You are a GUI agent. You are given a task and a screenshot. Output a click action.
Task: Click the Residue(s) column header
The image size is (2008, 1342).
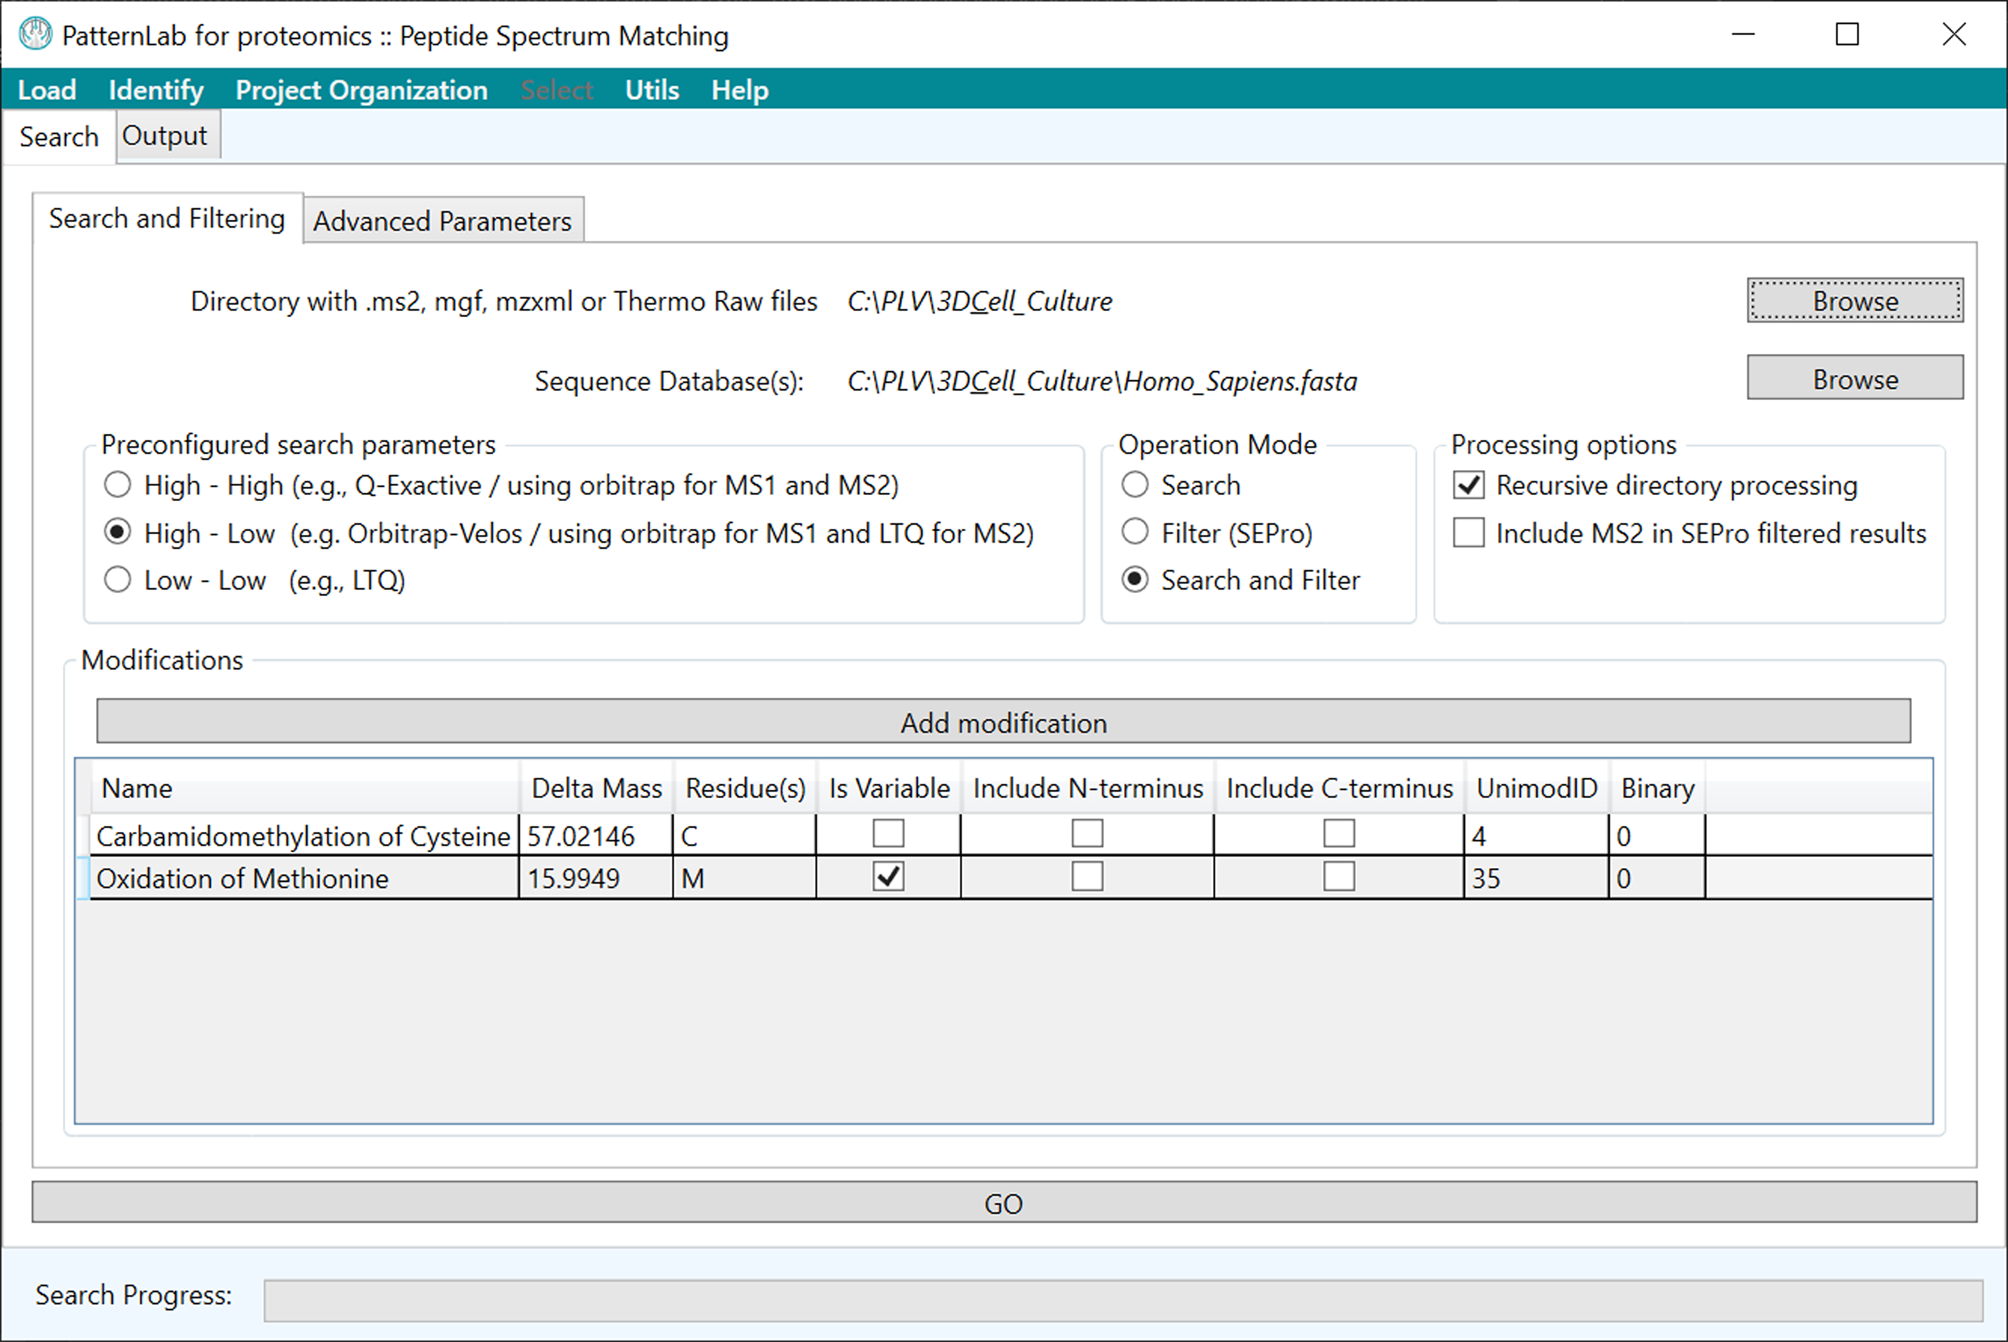pyautogui.click(x=745, y=788)
